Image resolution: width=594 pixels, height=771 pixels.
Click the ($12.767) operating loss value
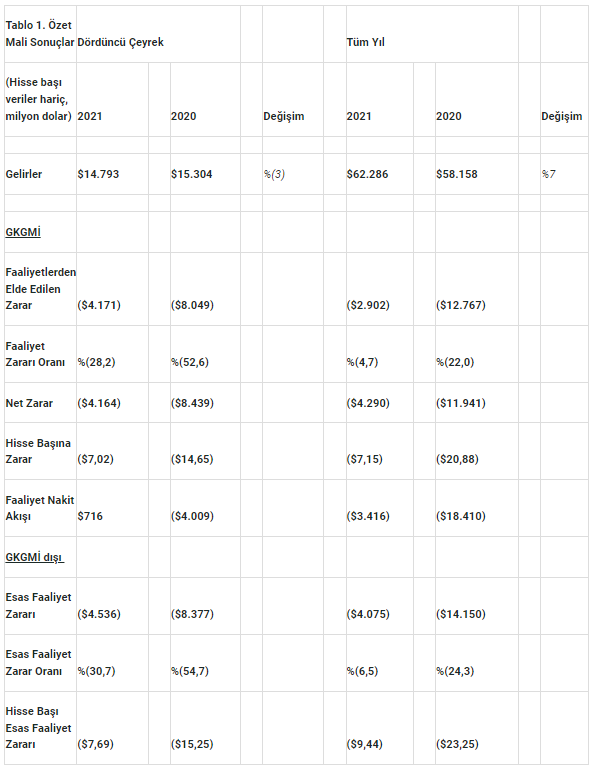pyautogui.click(x=461, y=305)
